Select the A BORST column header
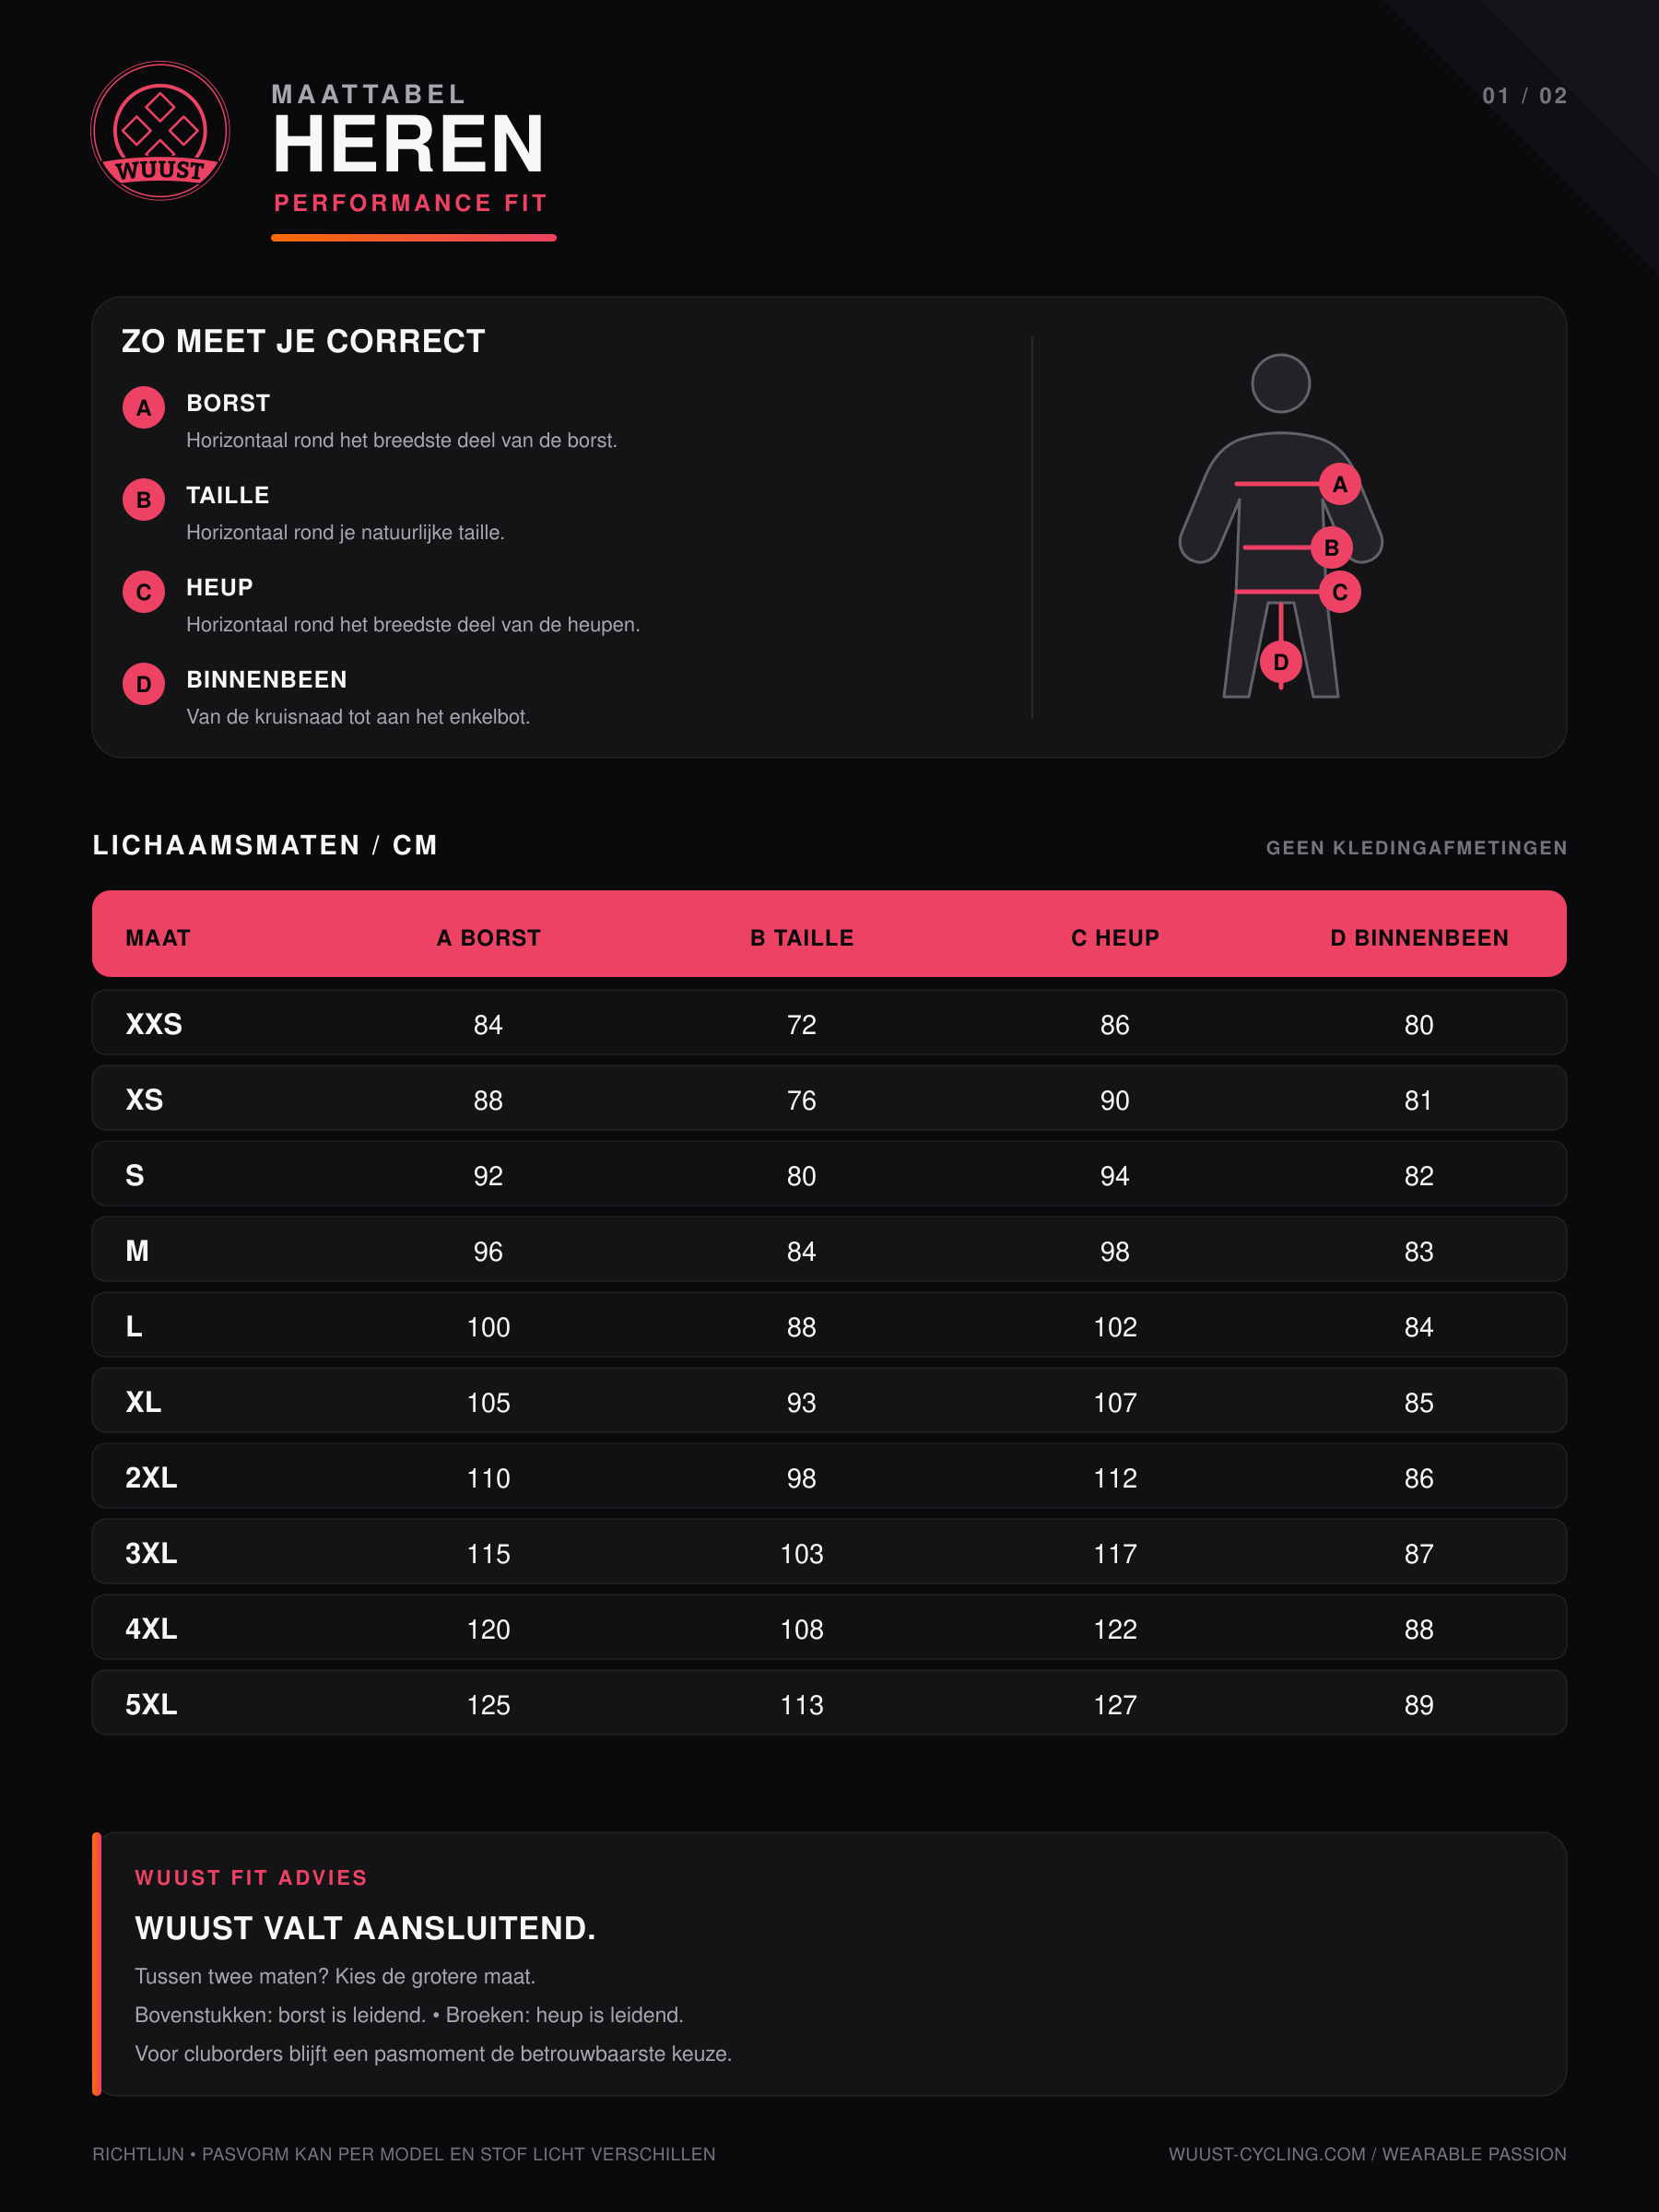This screenshot has width=1659, height=2212. click(x=488, y=938)
